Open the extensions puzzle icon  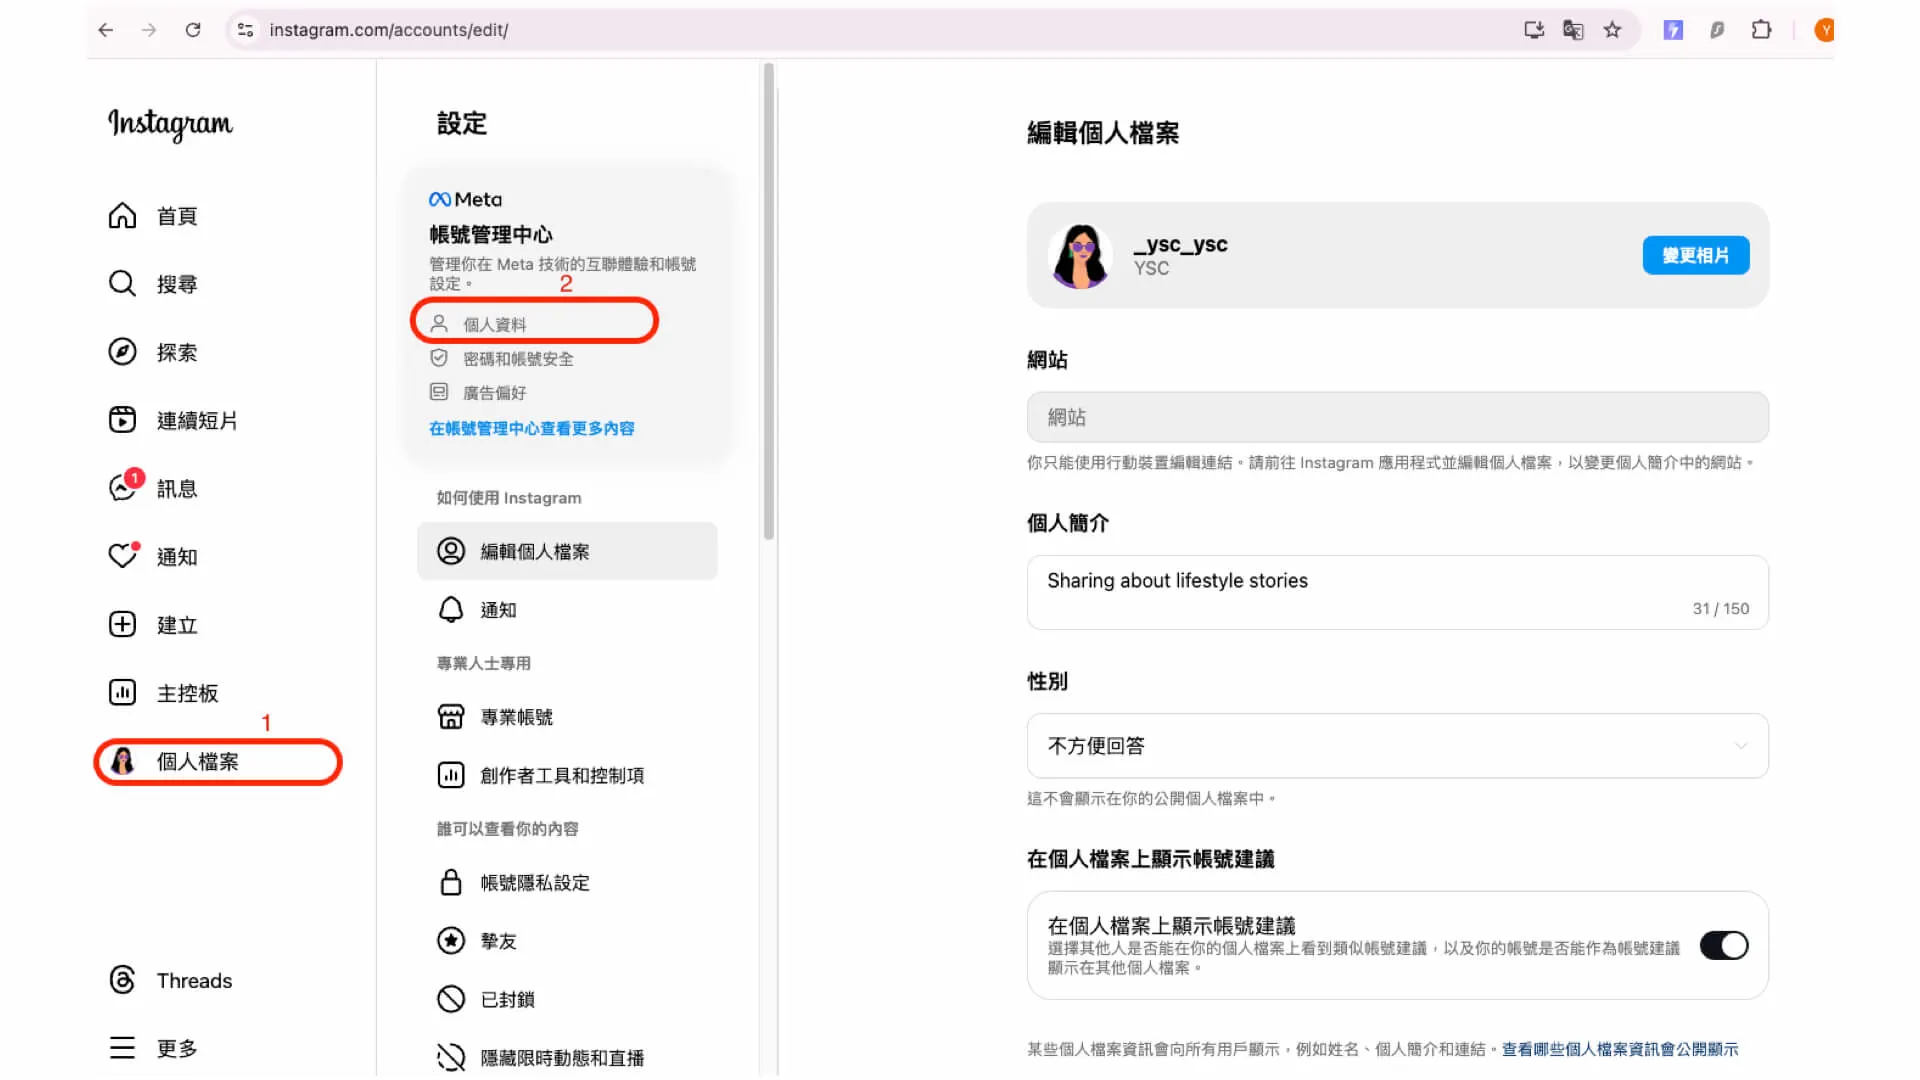[1762, 30]
